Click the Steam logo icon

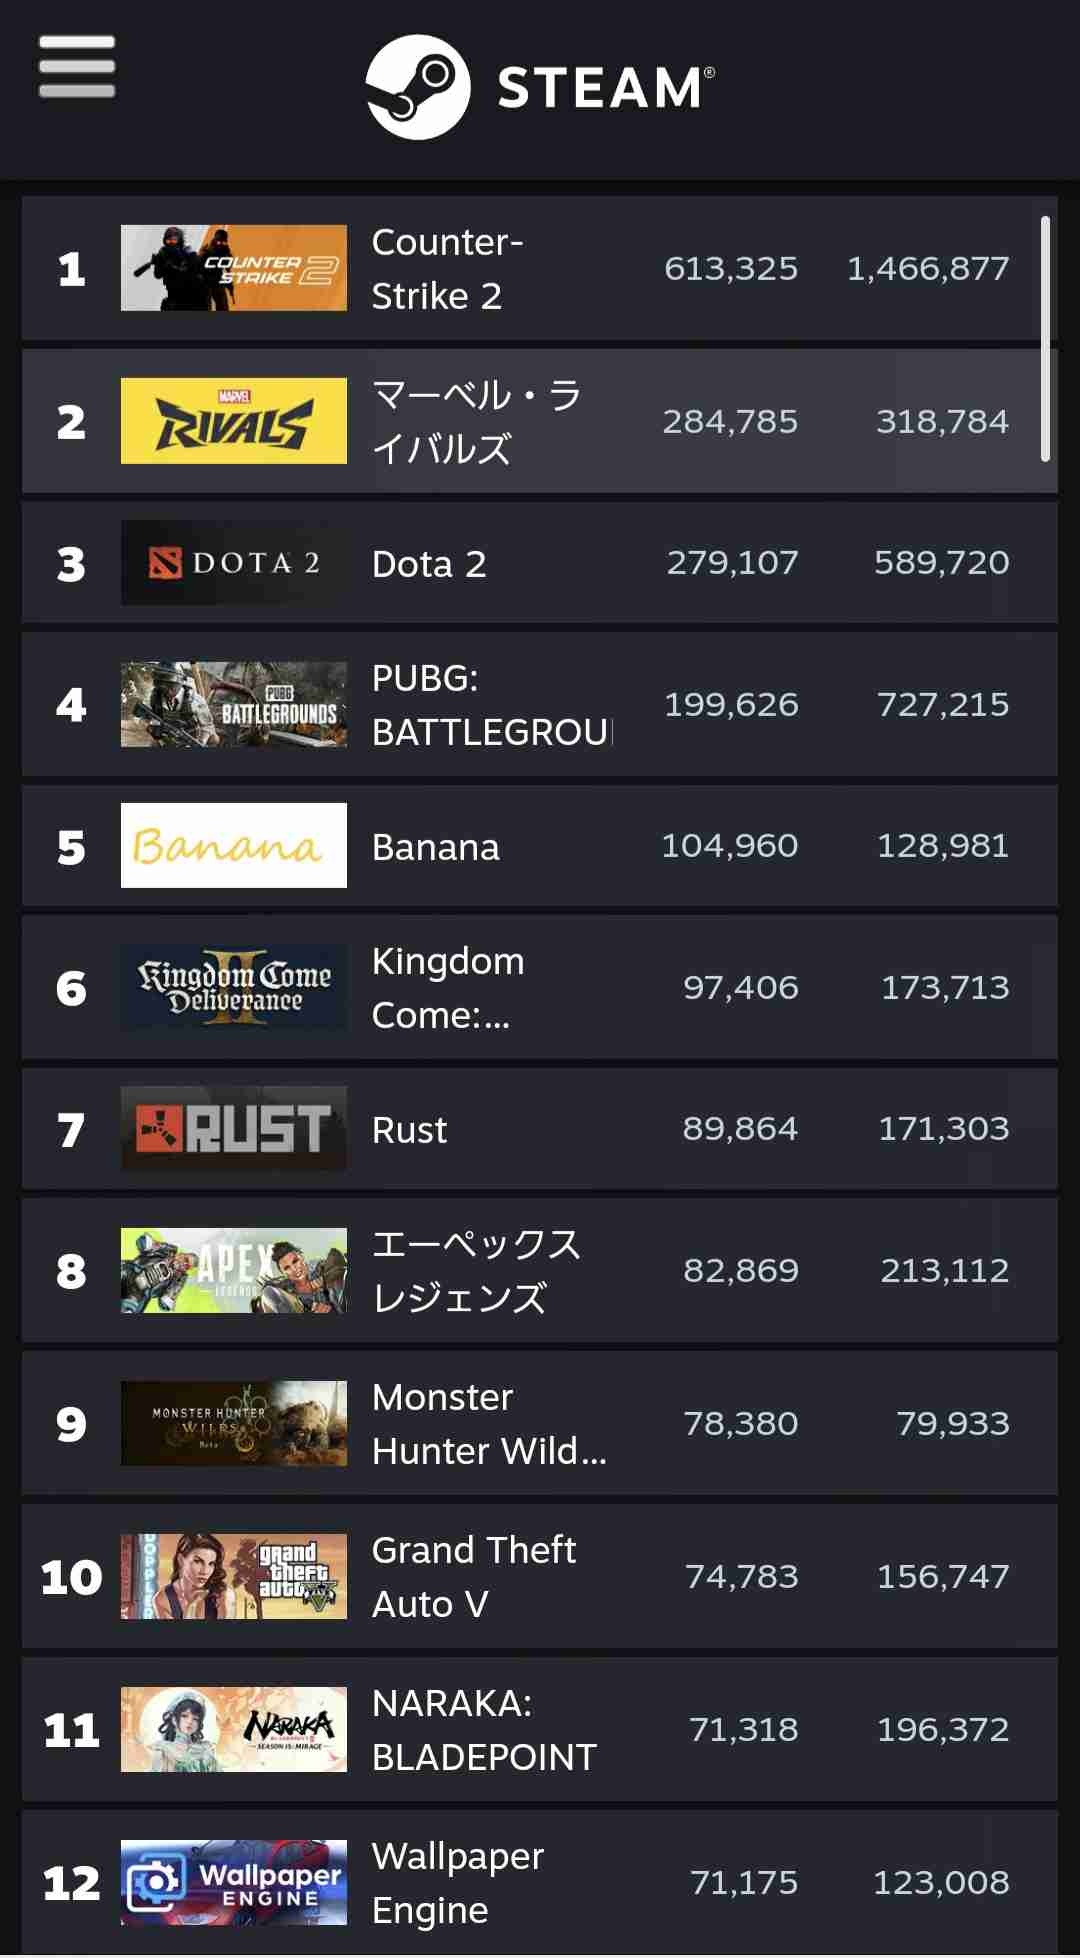417,87
